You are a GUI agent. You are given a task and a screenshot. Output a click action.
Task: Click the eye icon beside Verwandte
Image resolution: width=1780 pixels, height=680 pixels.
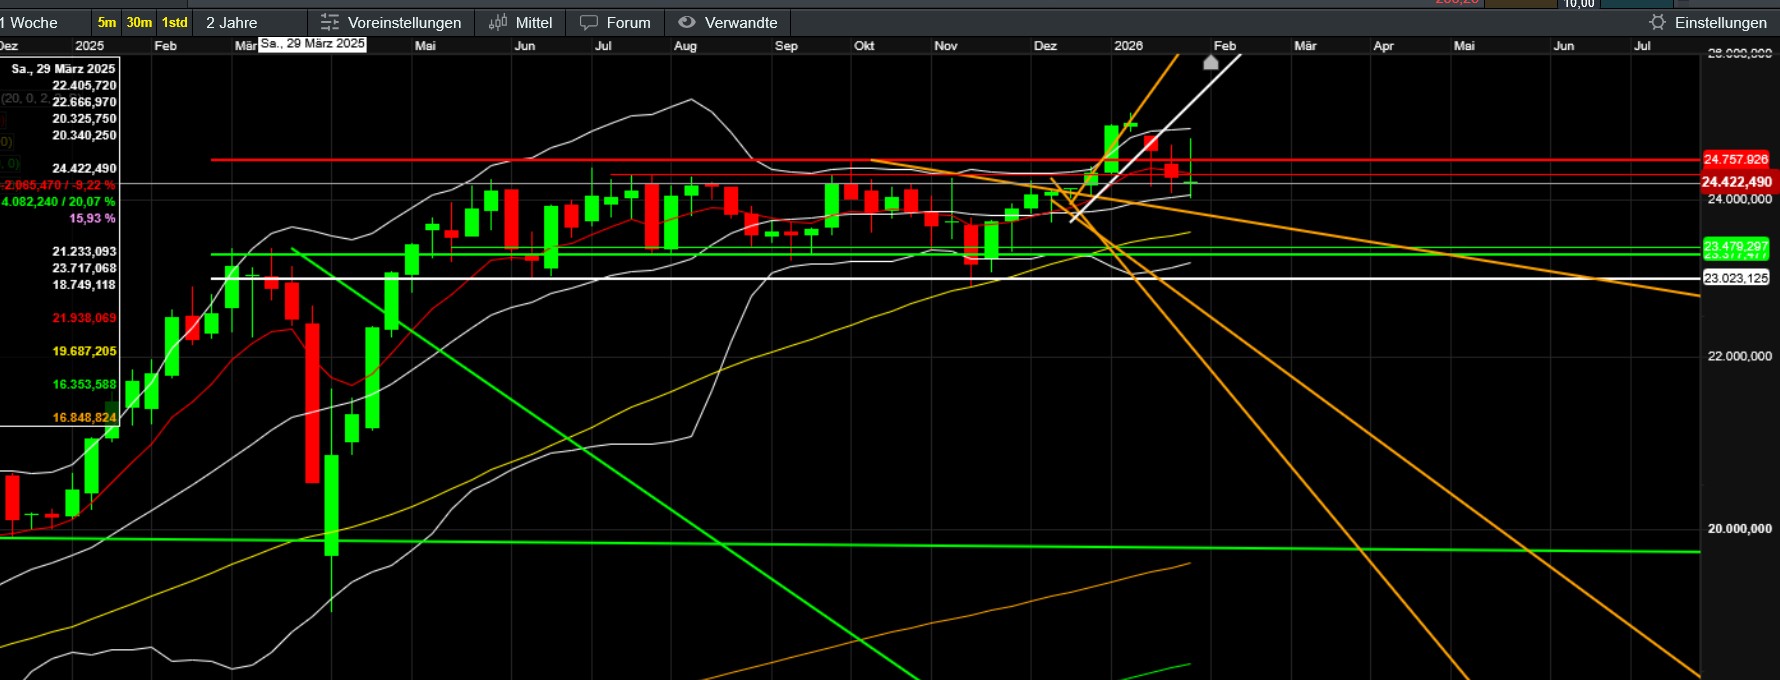tap(686, 22)
